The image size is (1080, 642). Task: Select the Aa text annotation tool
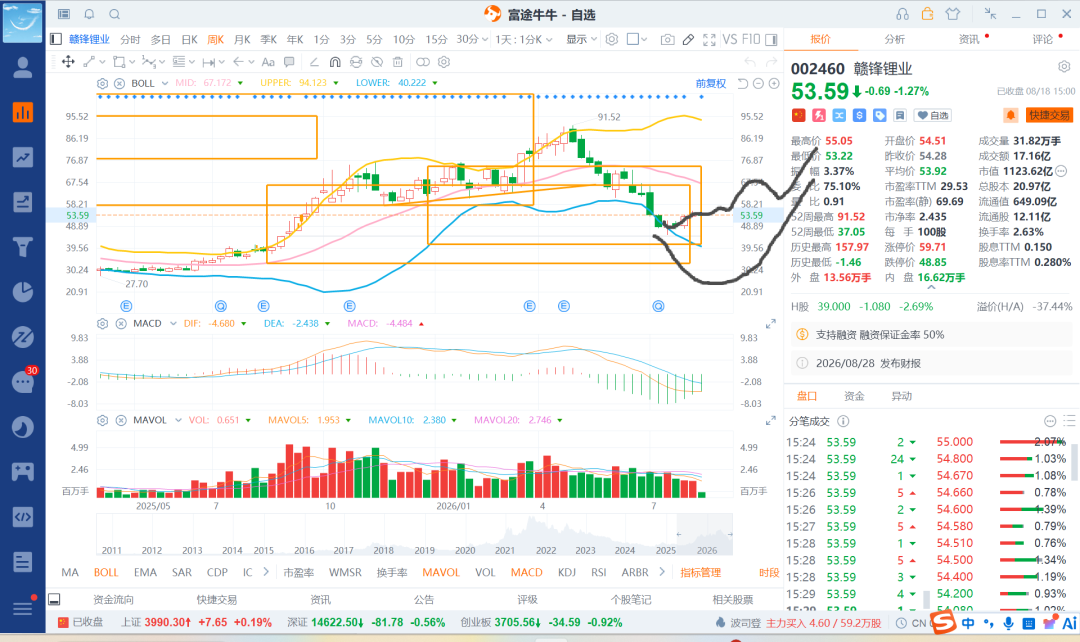click(268, 62)
